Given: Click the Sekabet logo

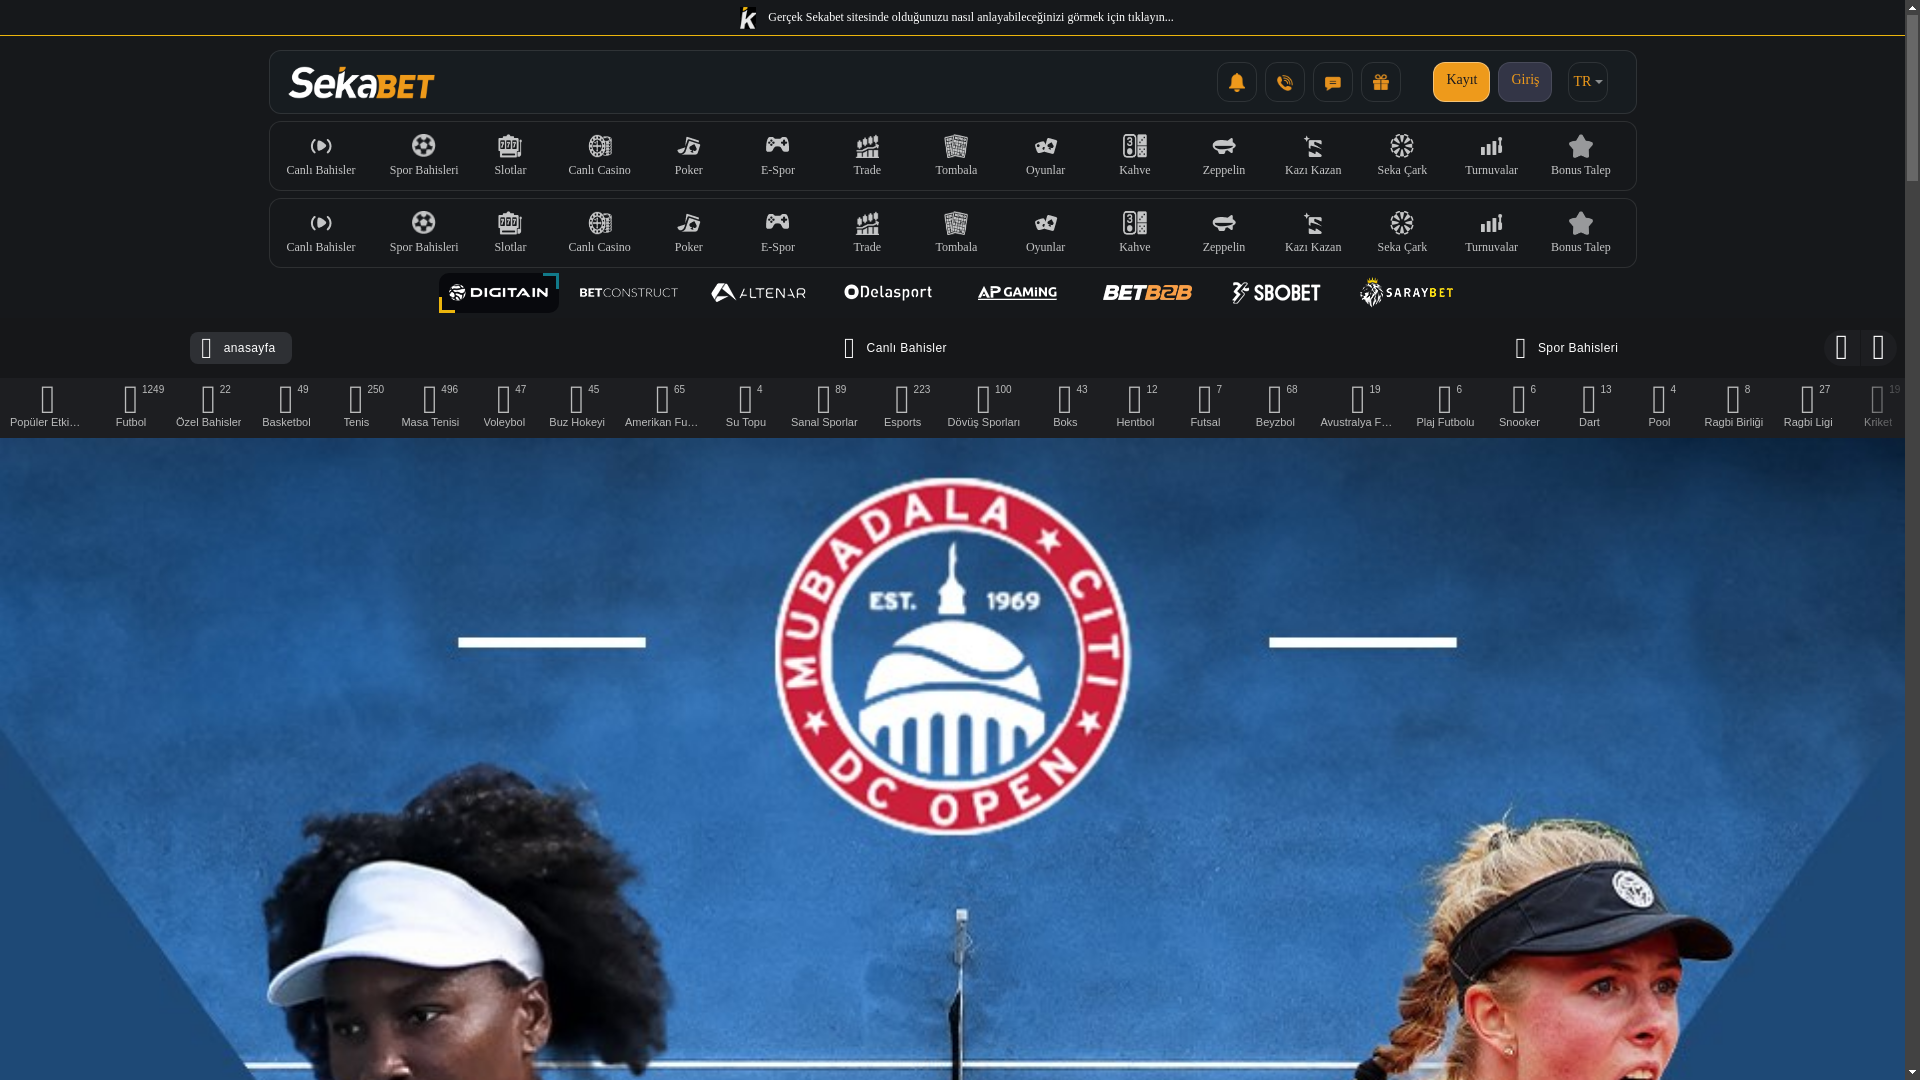Looking at the screenshot, I should click(x=361, y=82).
